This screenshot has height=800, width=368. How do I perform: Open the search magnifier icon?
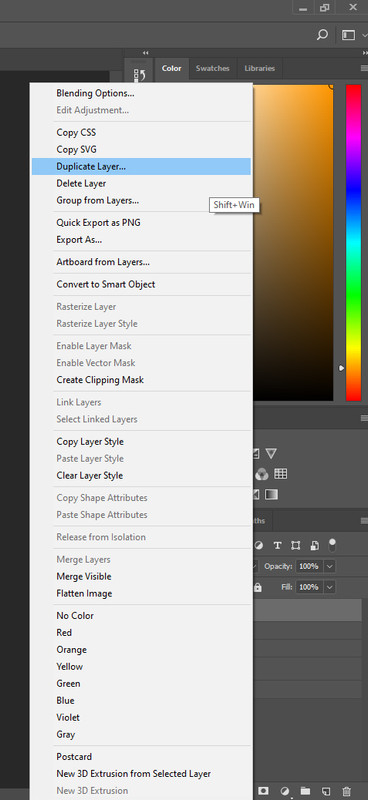tap(322, 35)
